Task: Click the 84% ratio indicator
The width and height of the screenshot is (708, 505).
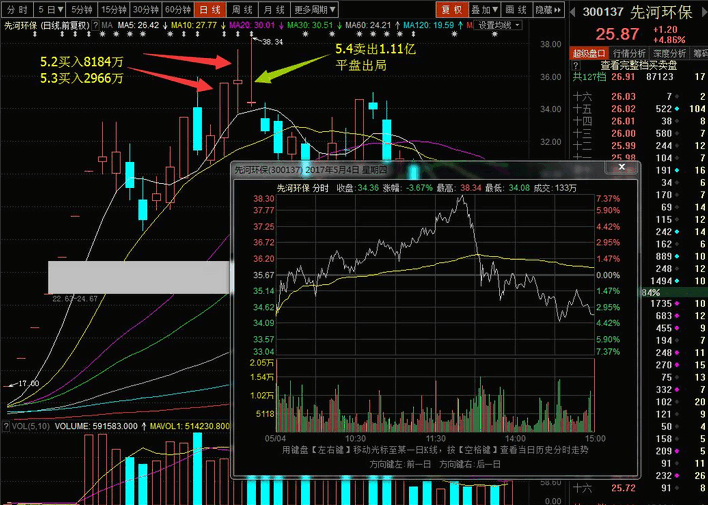Action: coord(651,293)
